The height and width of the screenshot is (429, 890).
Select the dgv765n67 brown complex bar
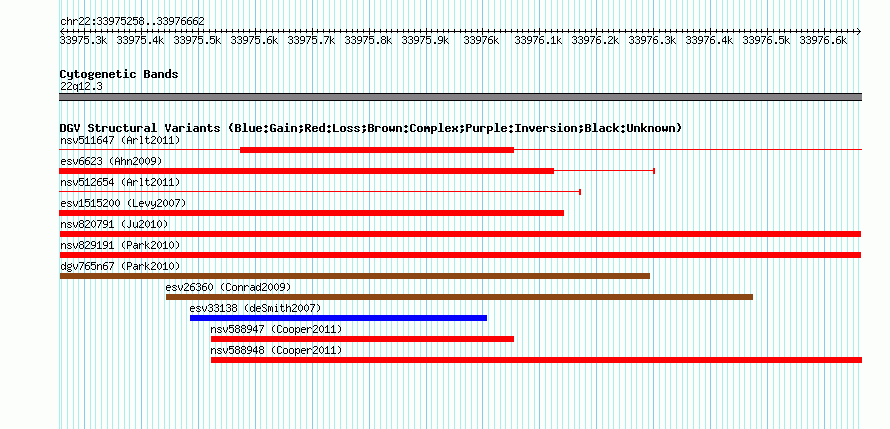coord(355,276)
